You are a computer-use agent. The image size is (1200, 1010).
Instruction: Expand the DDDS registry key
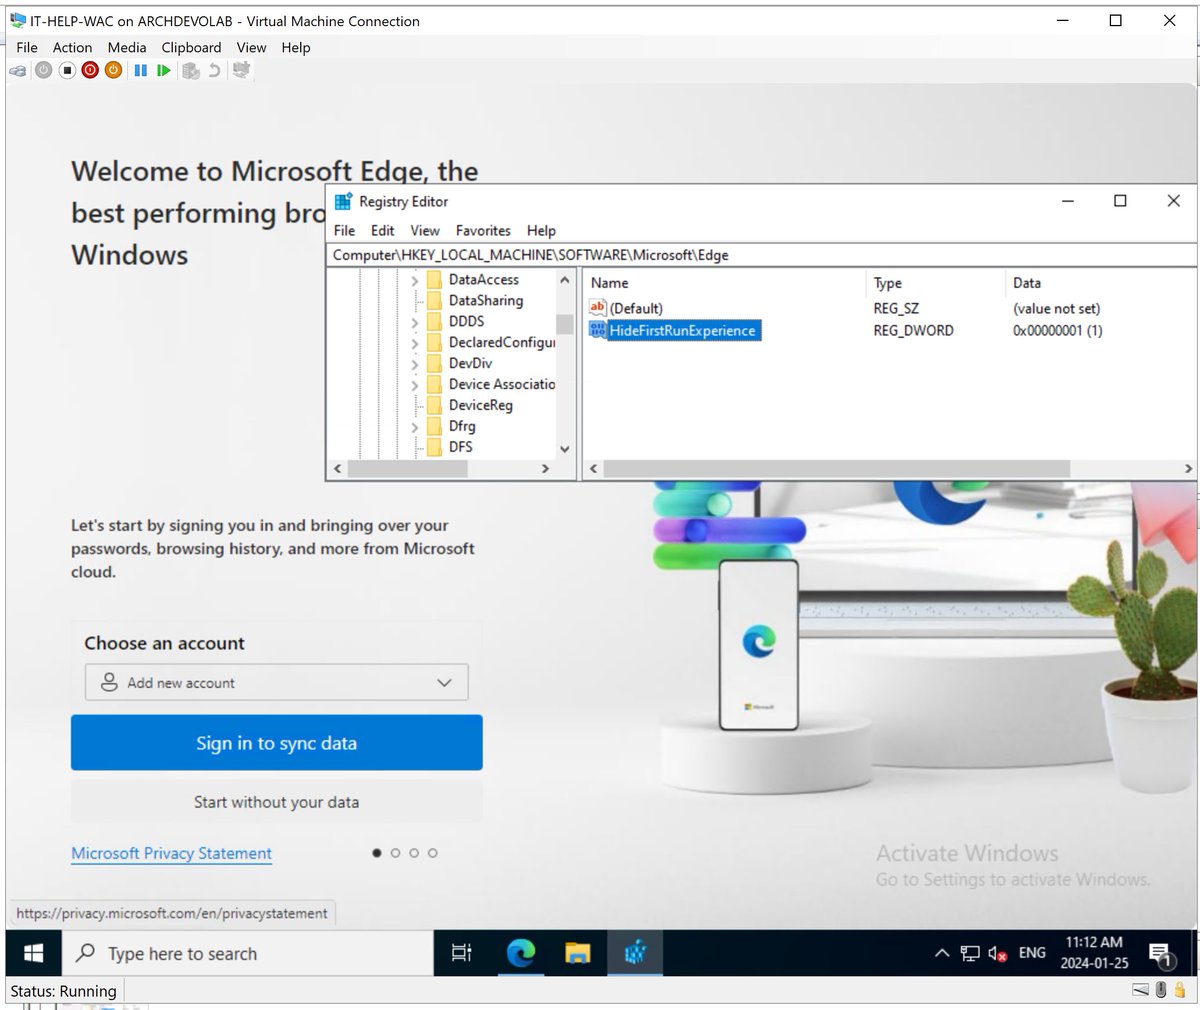coord(415,322)
